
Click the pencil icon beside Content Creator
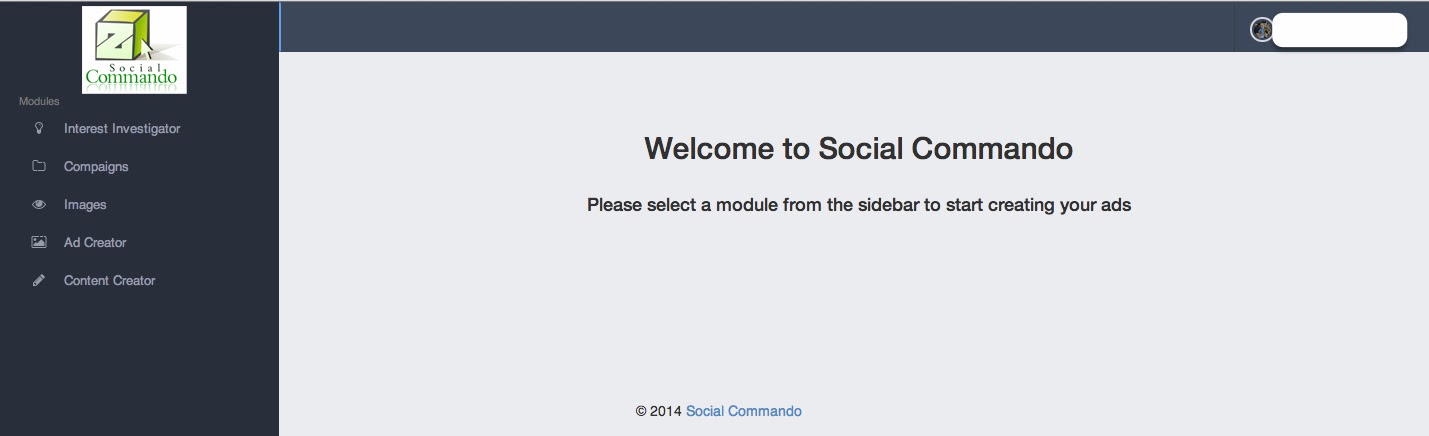39,281
